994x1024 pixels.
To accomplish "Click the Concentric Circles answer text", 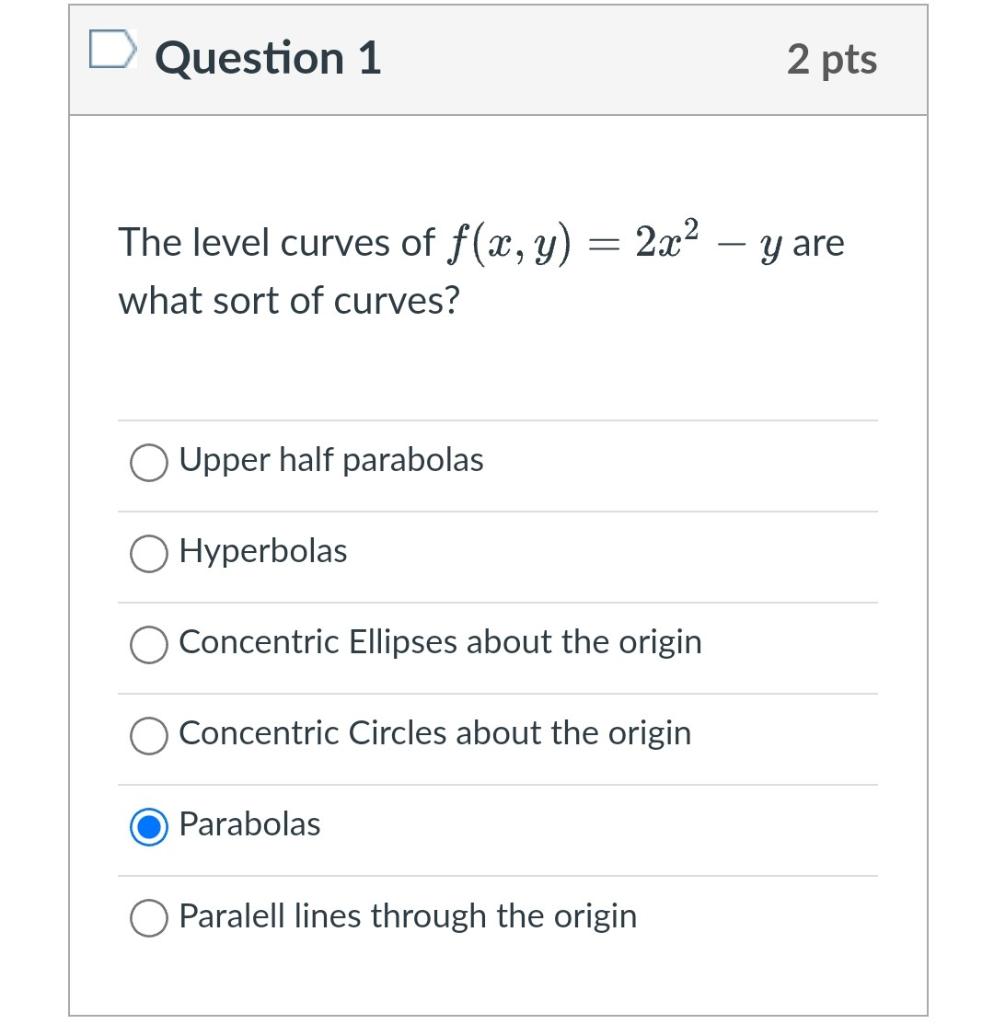I will [435, 734].
